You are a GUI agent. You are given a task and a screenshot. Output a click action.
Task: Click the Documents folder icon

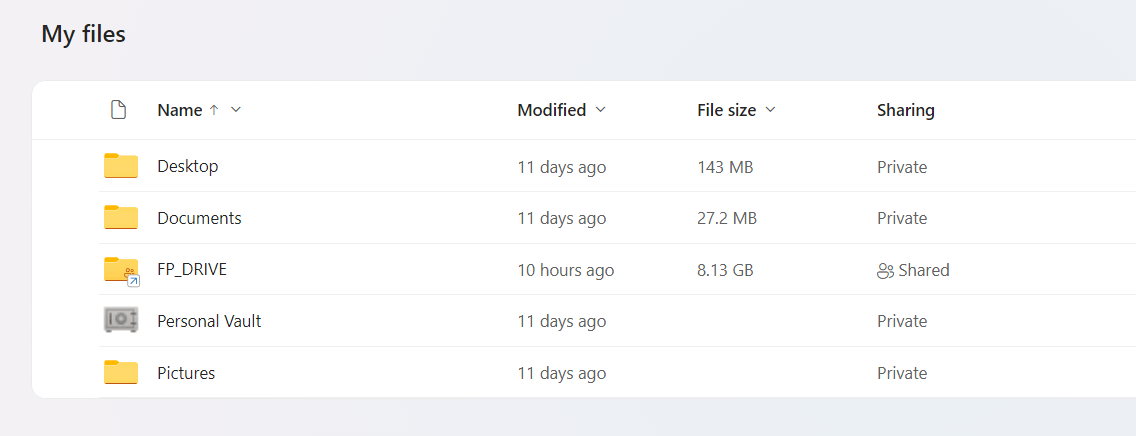121,217
